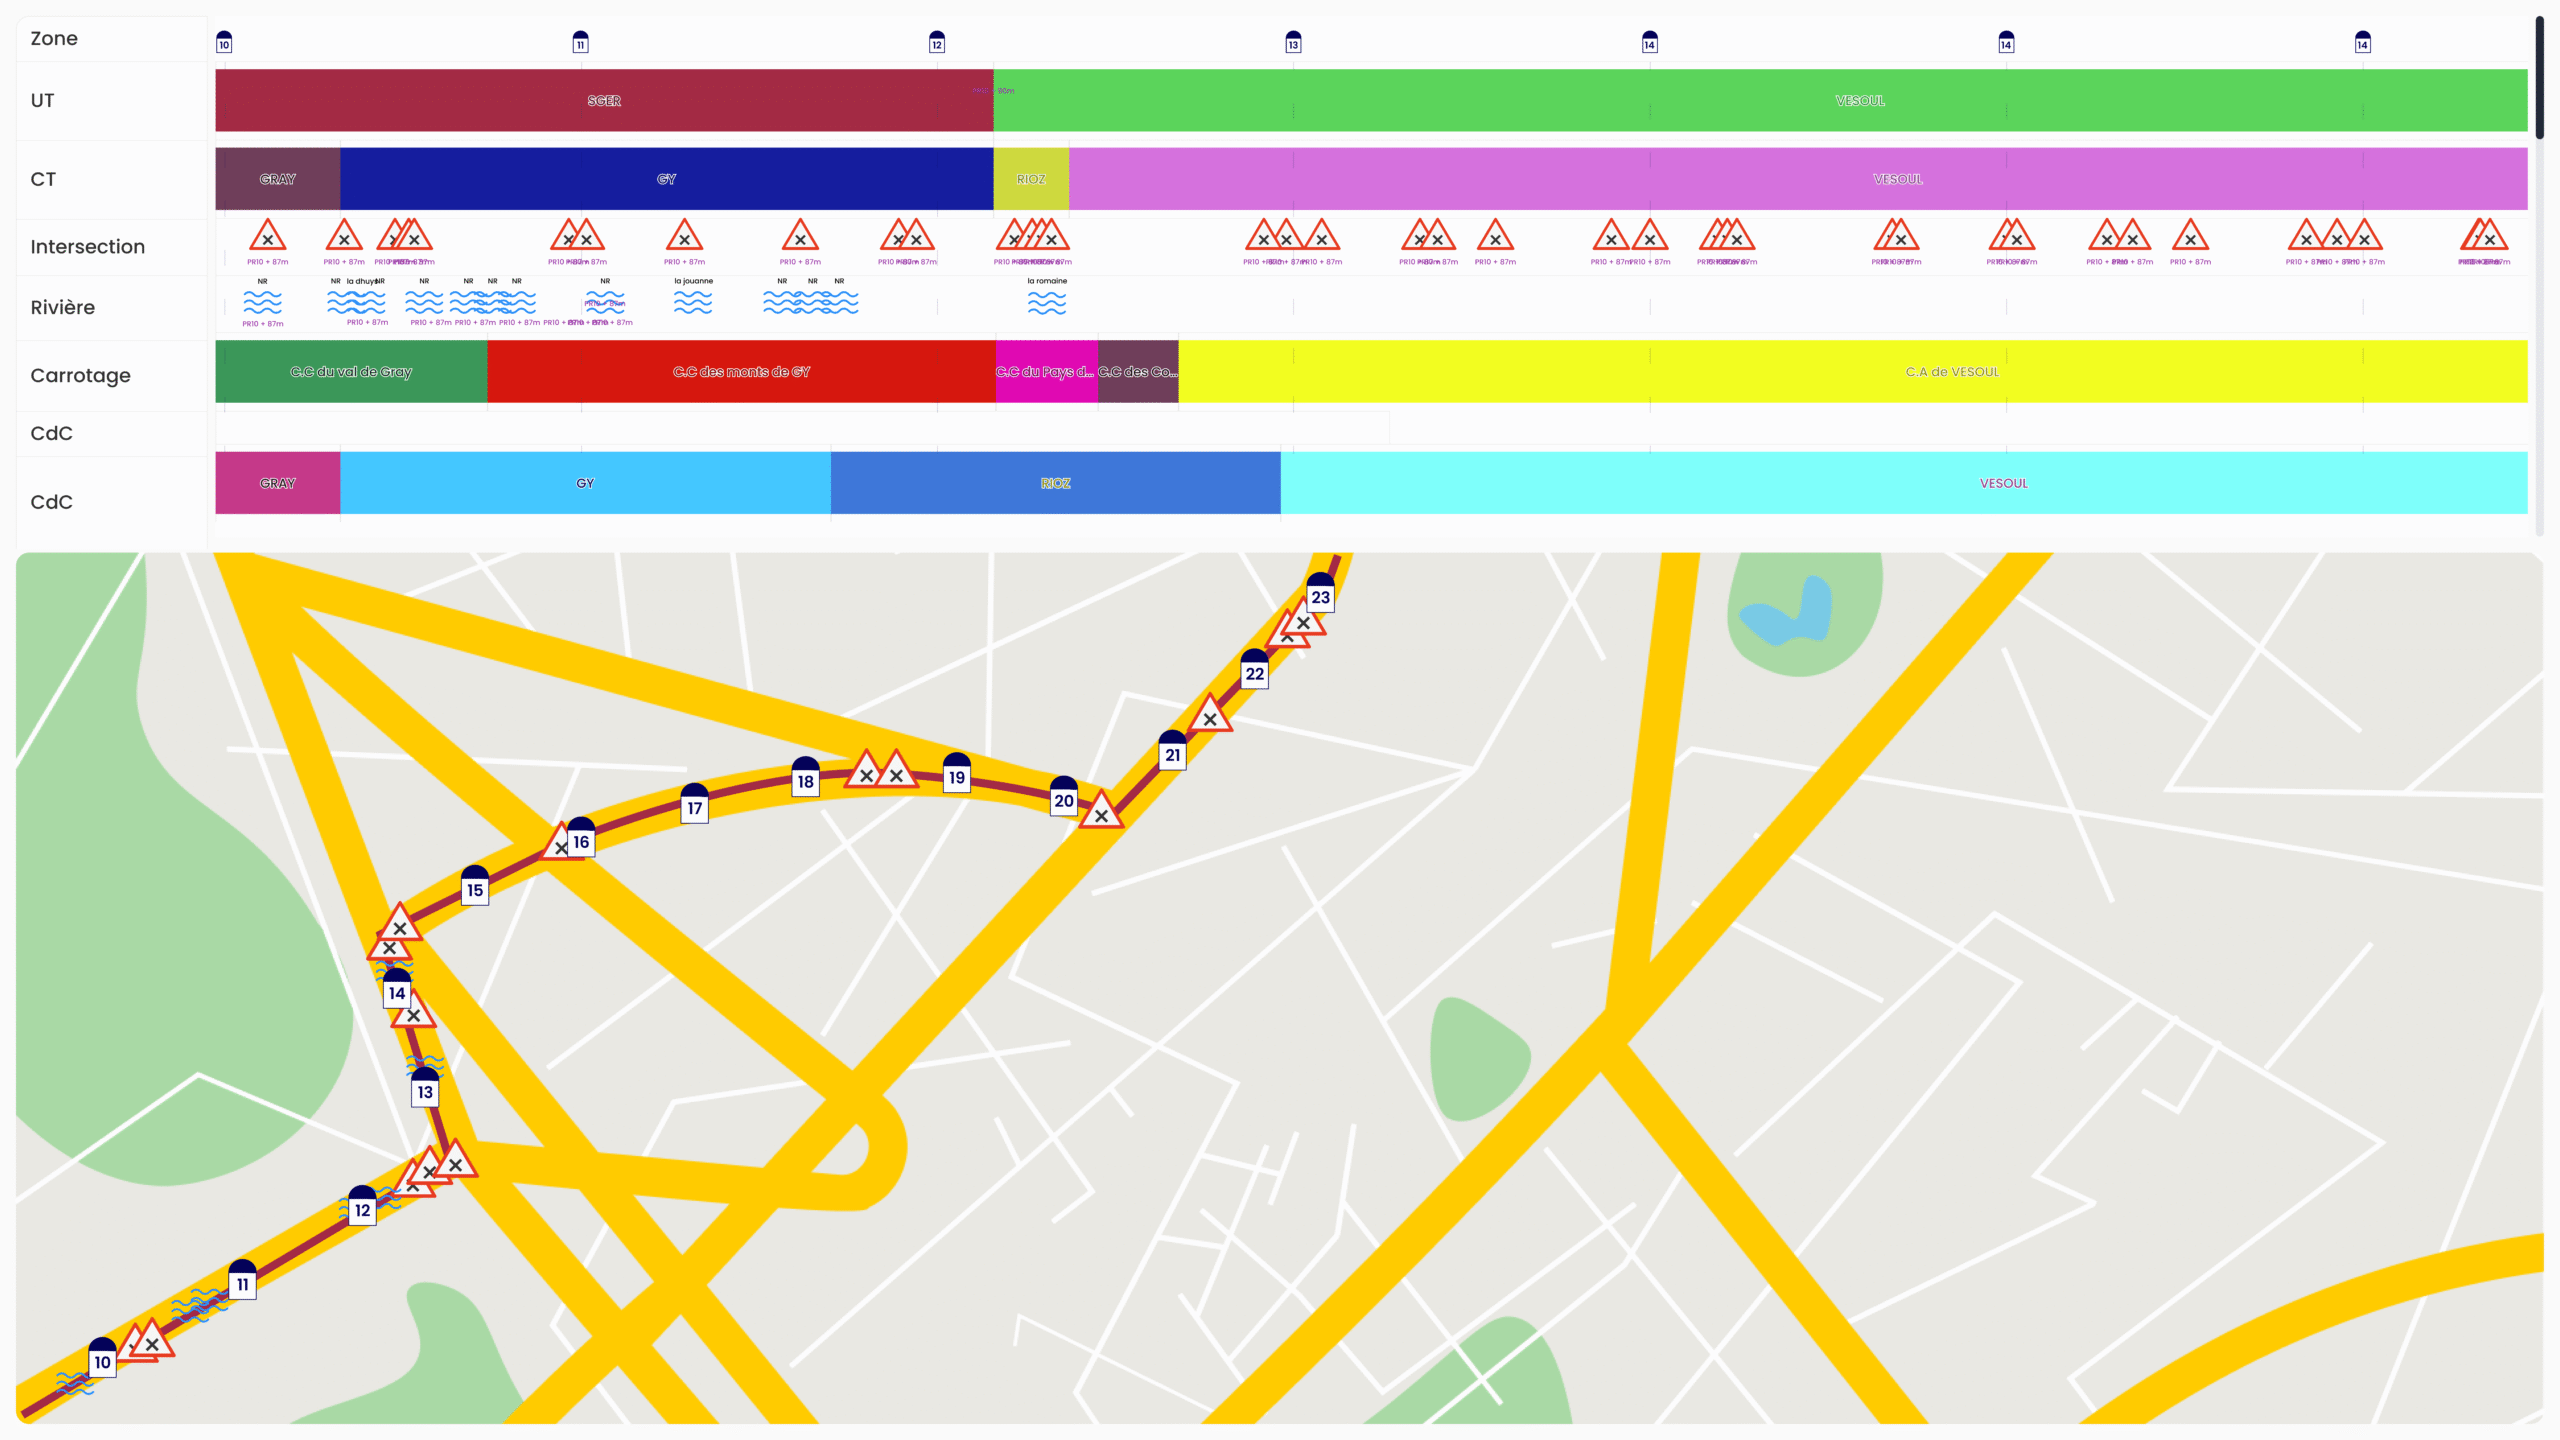The height and width of the screenshot is (1440, 2560).
Task: Click the vertical scrollbar at the right edge
Action: 2539,80
